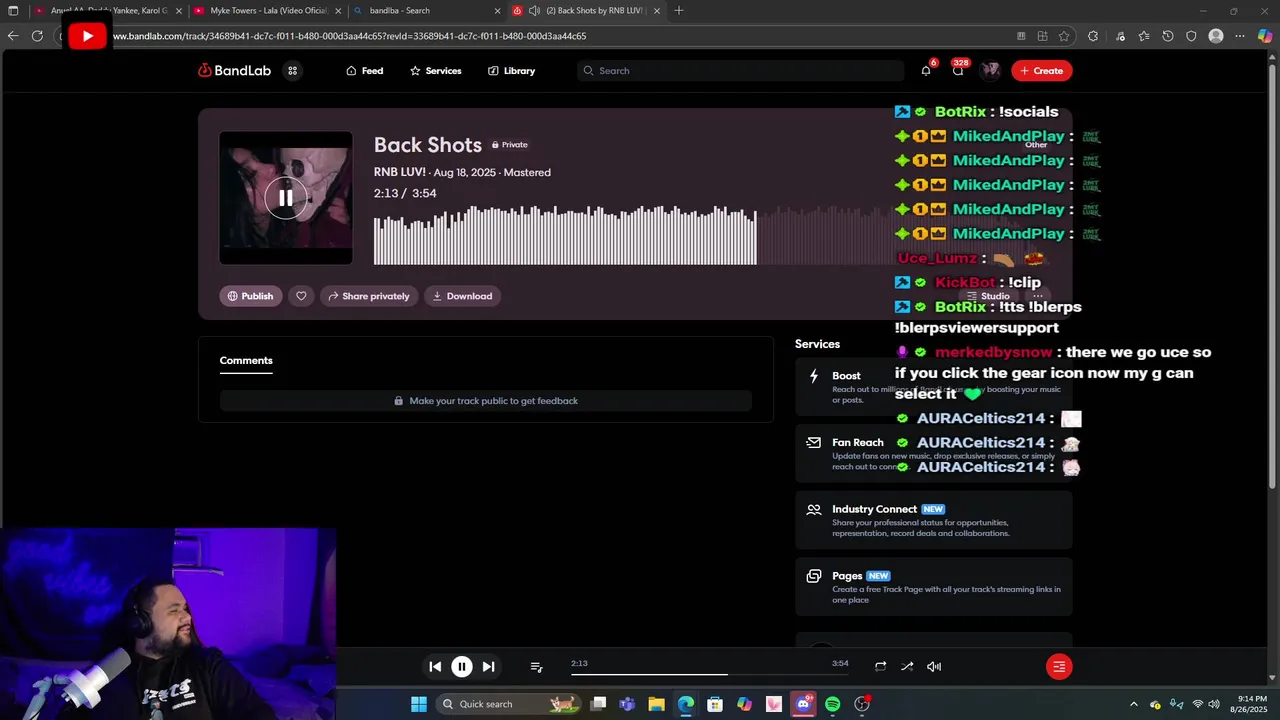Screen dimensions: 1280x720
Task: Click the bottom player progress bar
Action: 710,674
